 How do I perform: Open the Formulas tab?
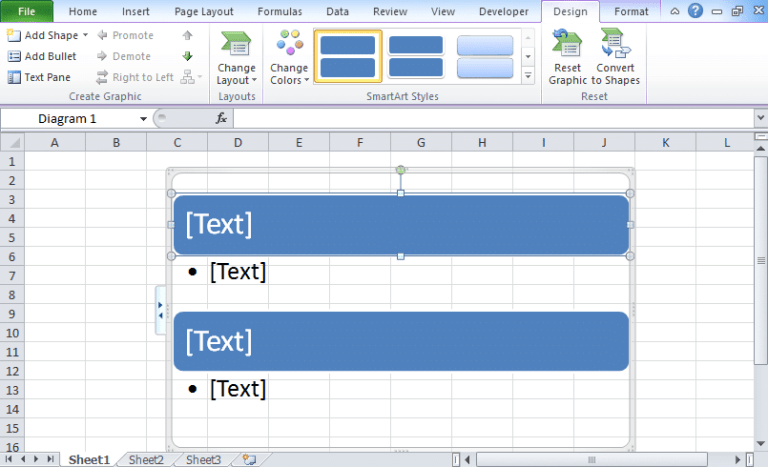point(280,11)
